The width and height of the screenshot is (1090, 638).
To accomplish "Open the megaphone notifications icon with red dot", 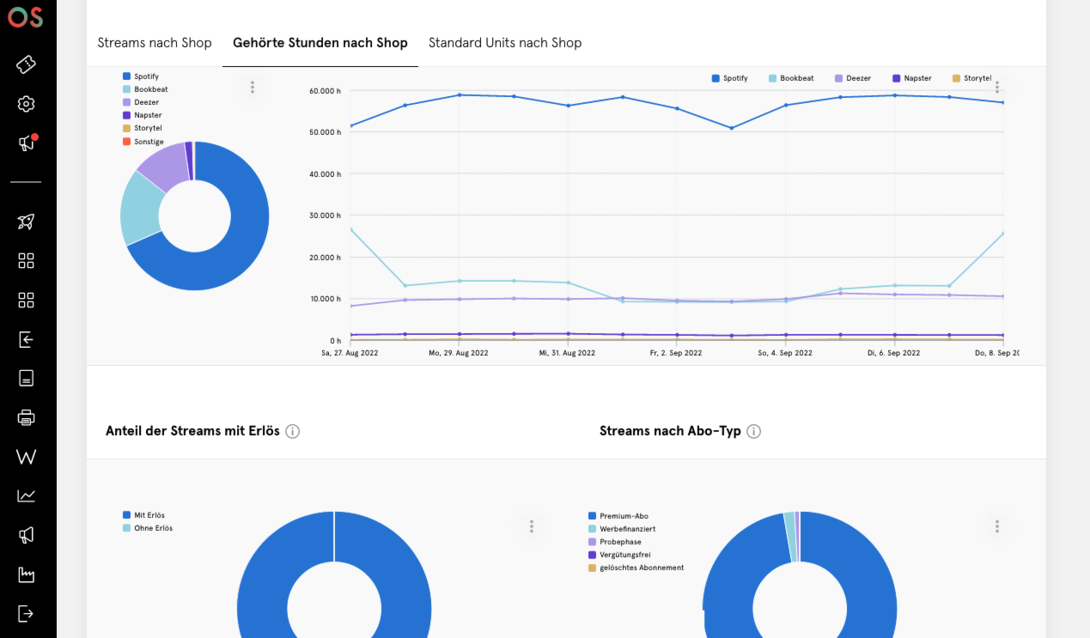I will [26, 142].
